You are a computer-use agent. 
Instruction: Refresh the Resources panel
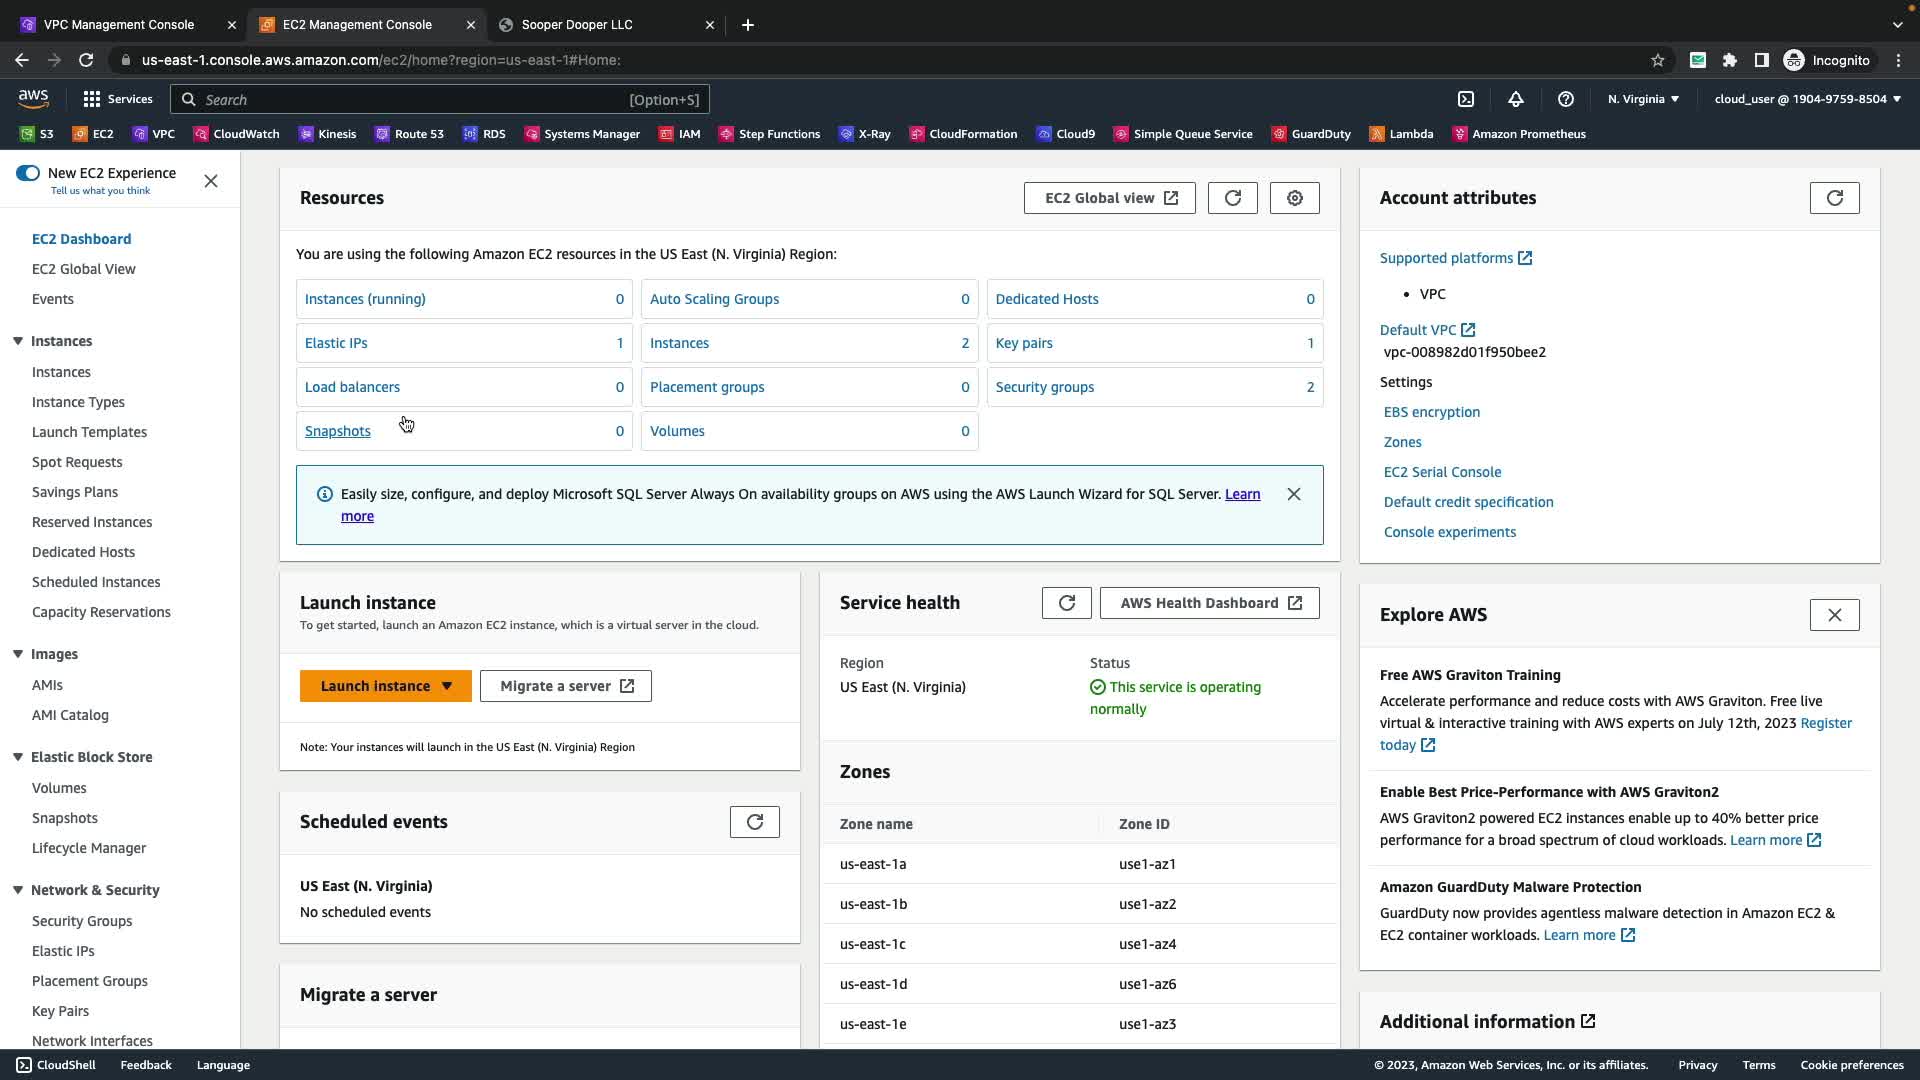(1232, 198)
